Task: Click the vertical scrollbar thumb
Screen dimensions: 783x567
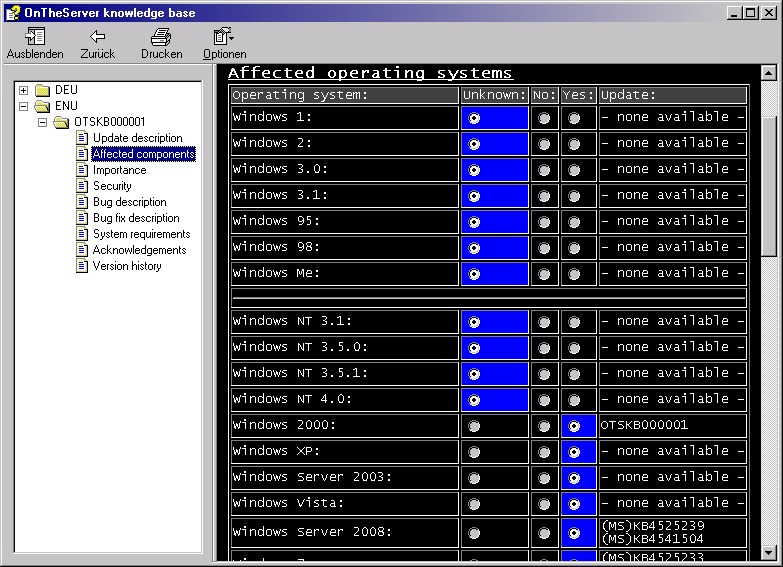Action: click(x=769, y=187)
